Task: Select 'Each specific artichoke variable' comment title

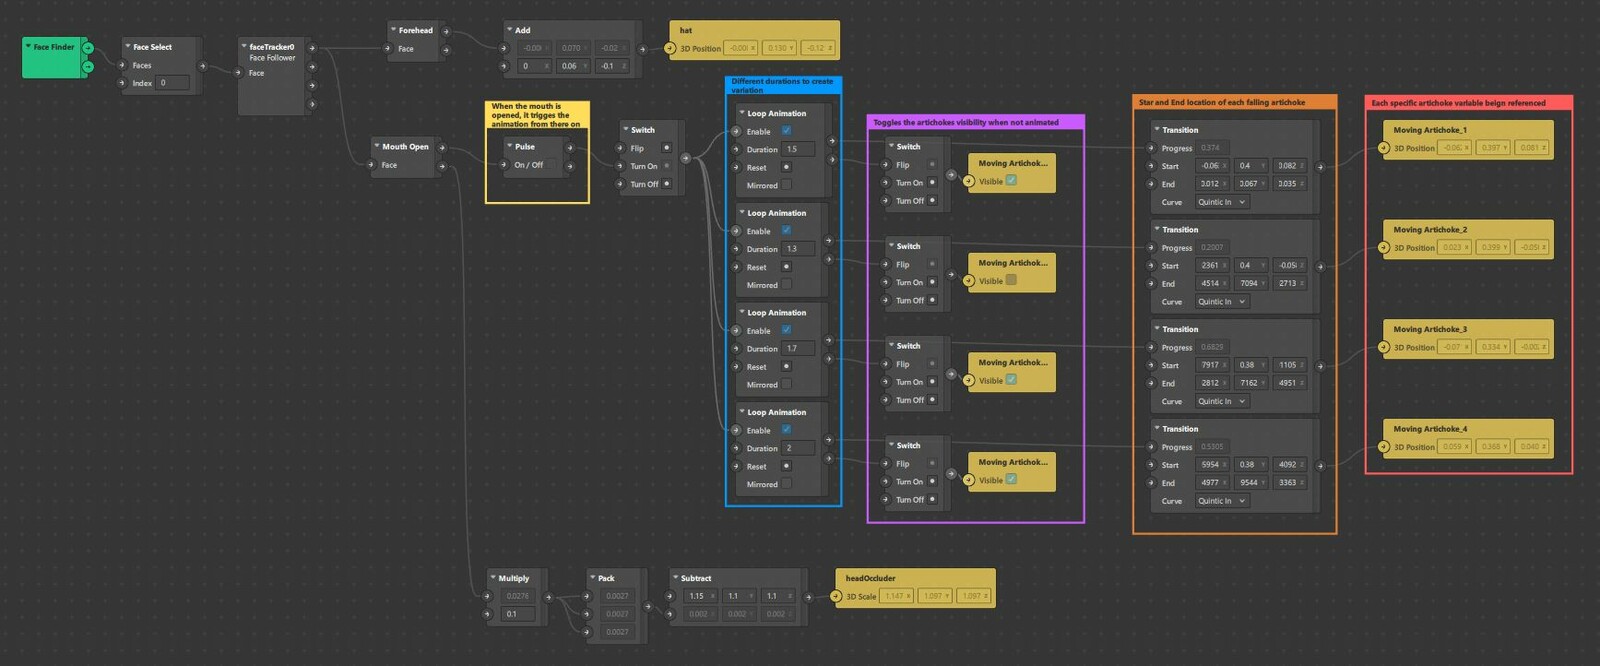Action: [1458, 103]
